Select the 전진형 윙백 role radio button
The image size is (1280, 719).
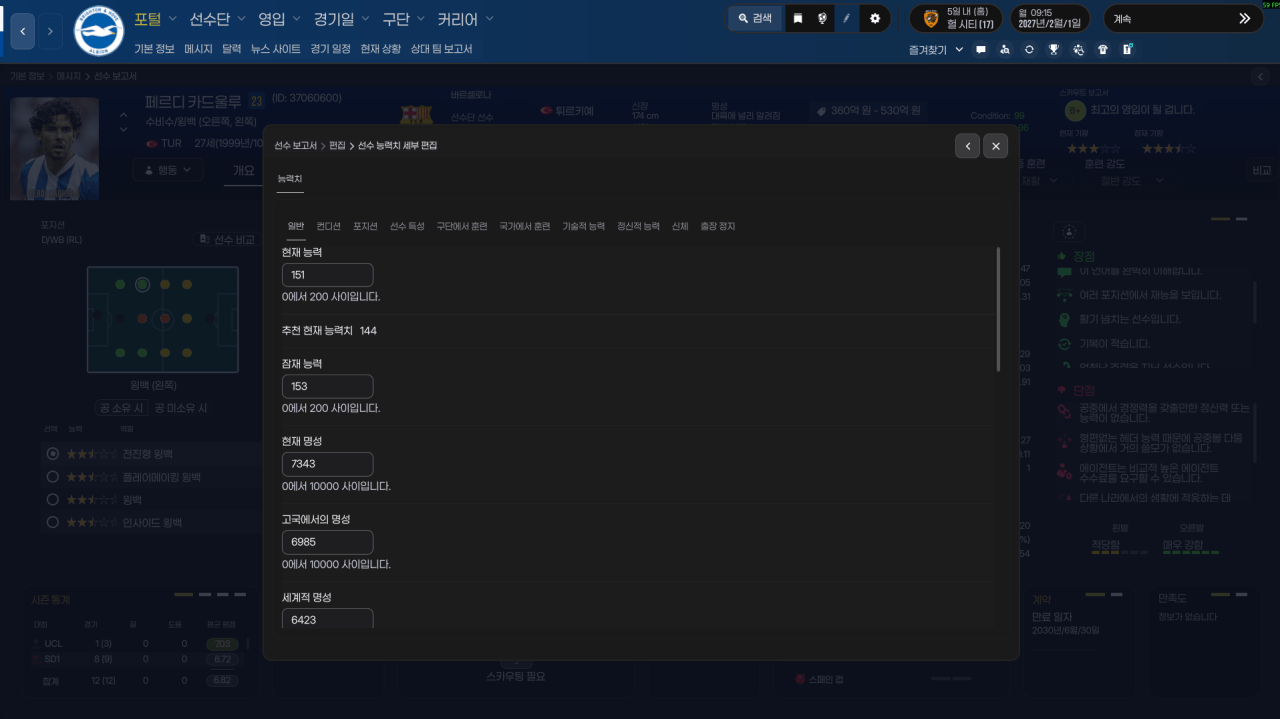(53, 453)
